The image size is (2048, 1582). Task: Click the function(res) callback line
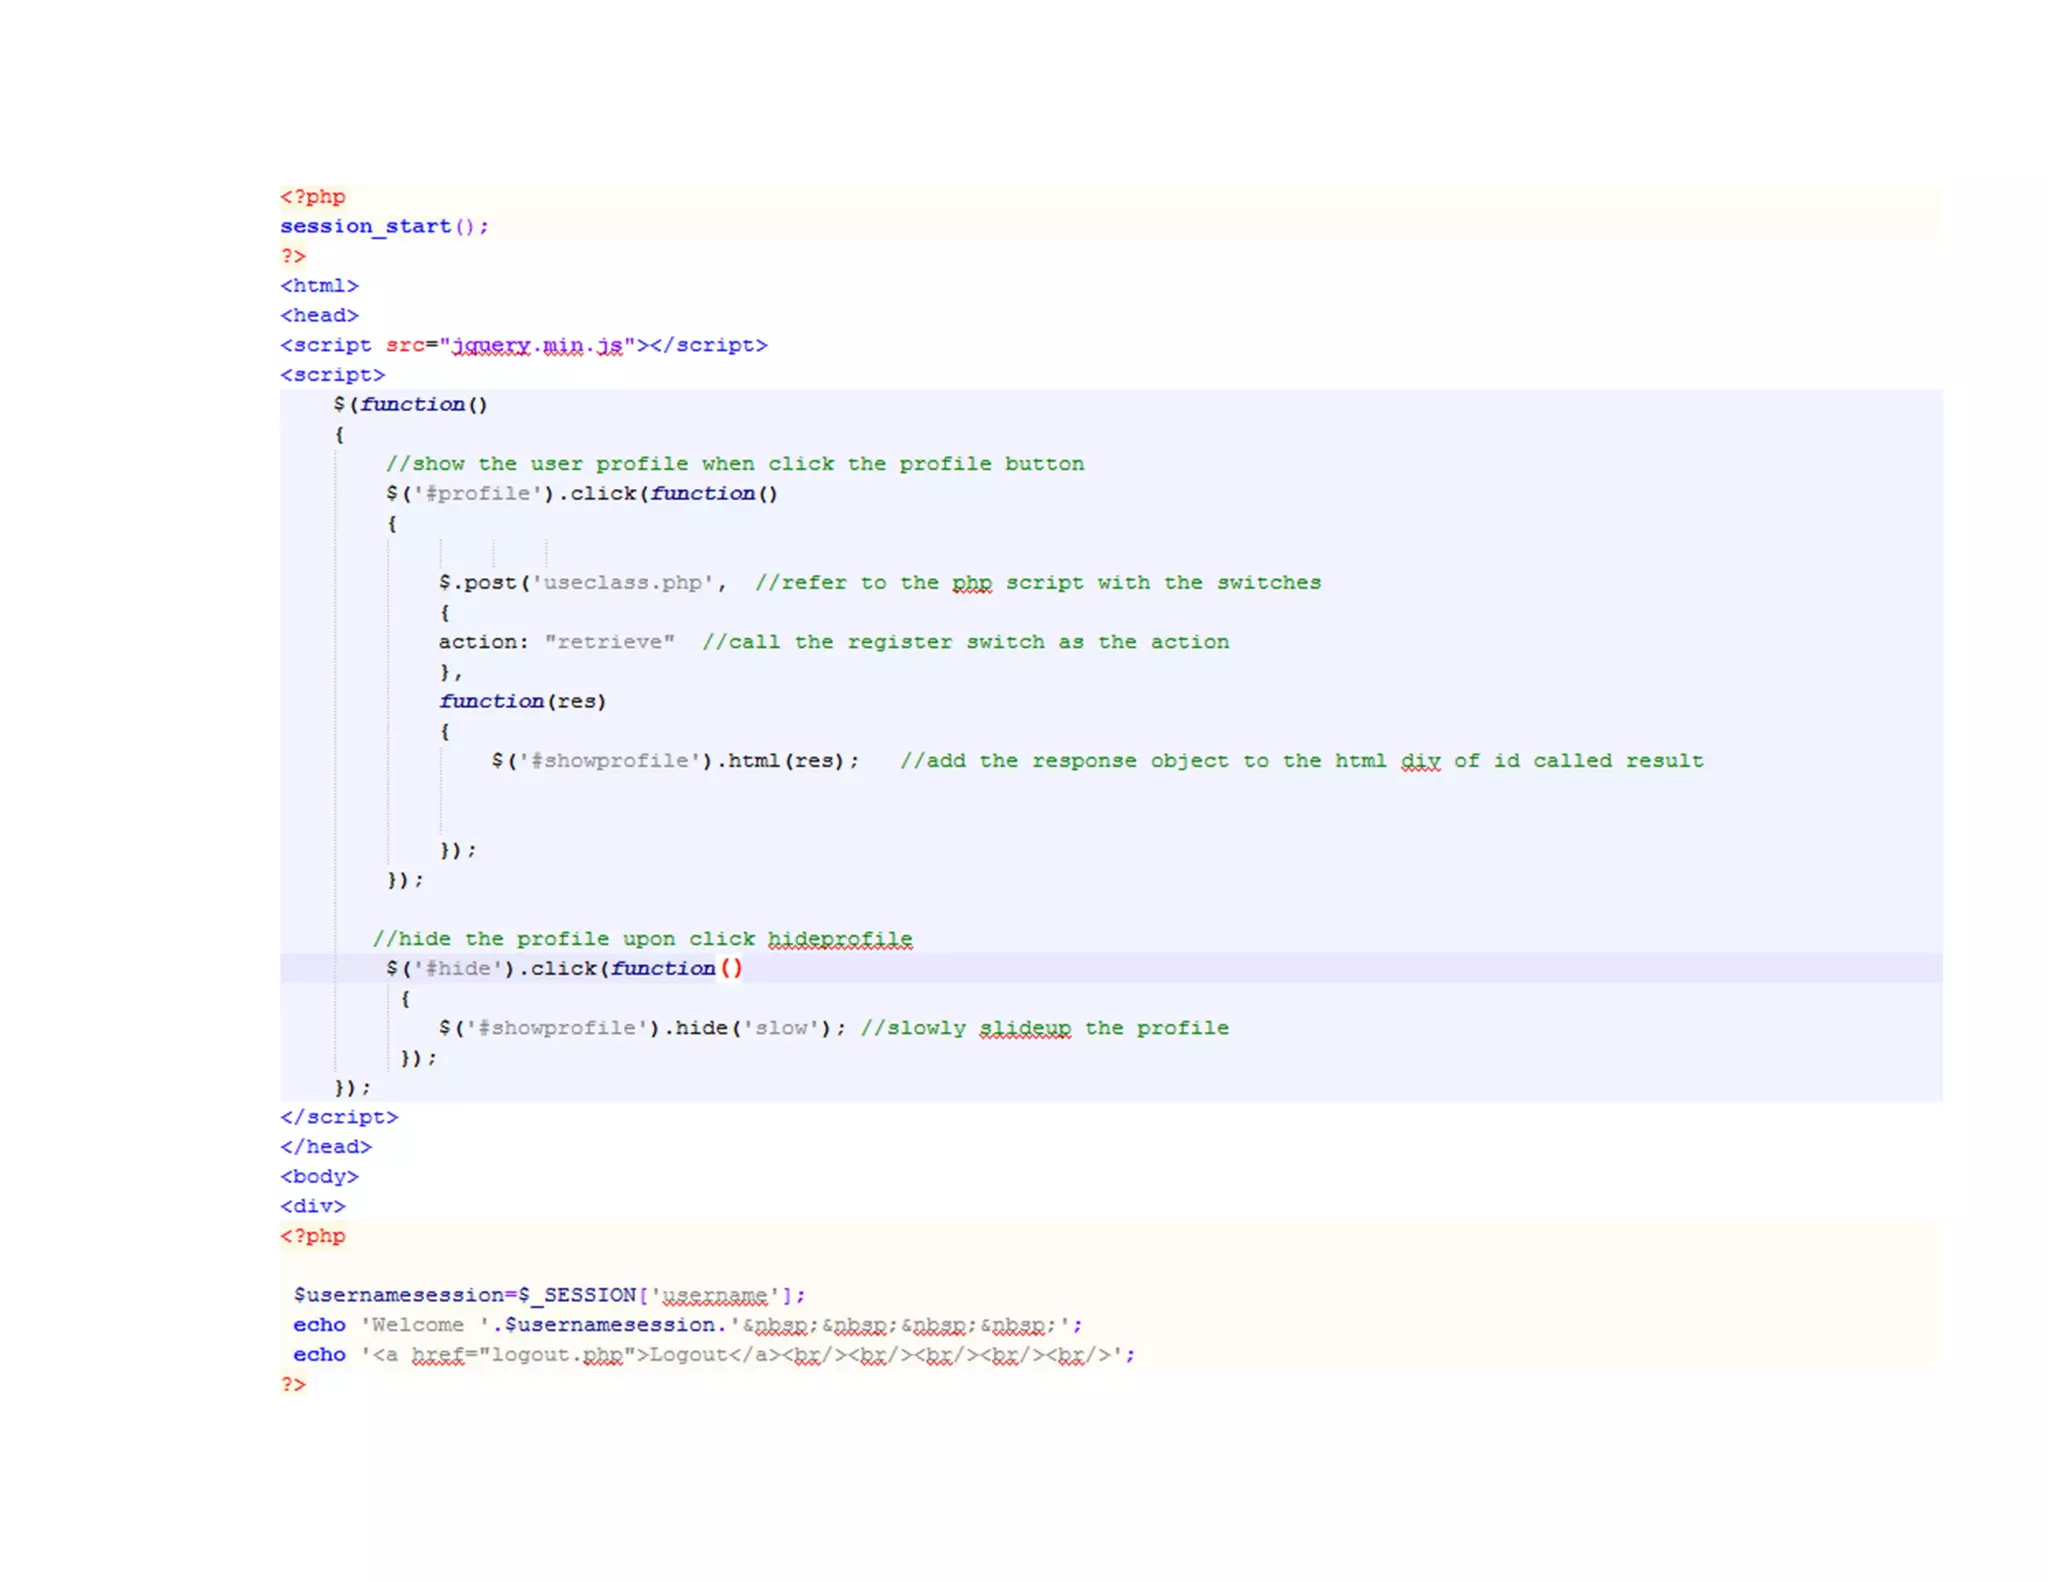522,702
